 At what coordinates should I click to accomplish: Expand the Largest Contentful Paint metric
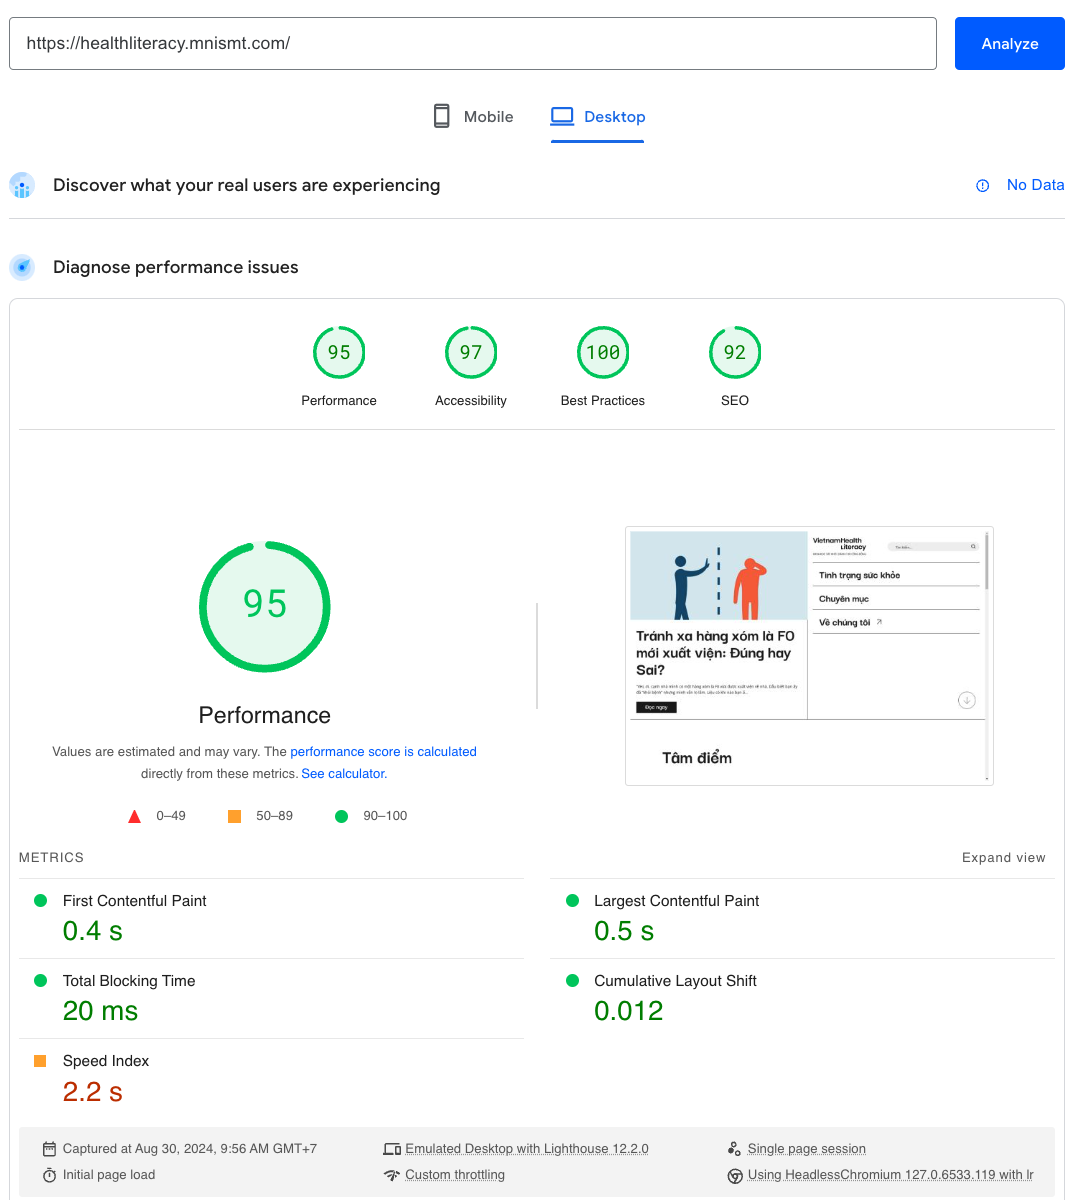(x=676, y=901)
